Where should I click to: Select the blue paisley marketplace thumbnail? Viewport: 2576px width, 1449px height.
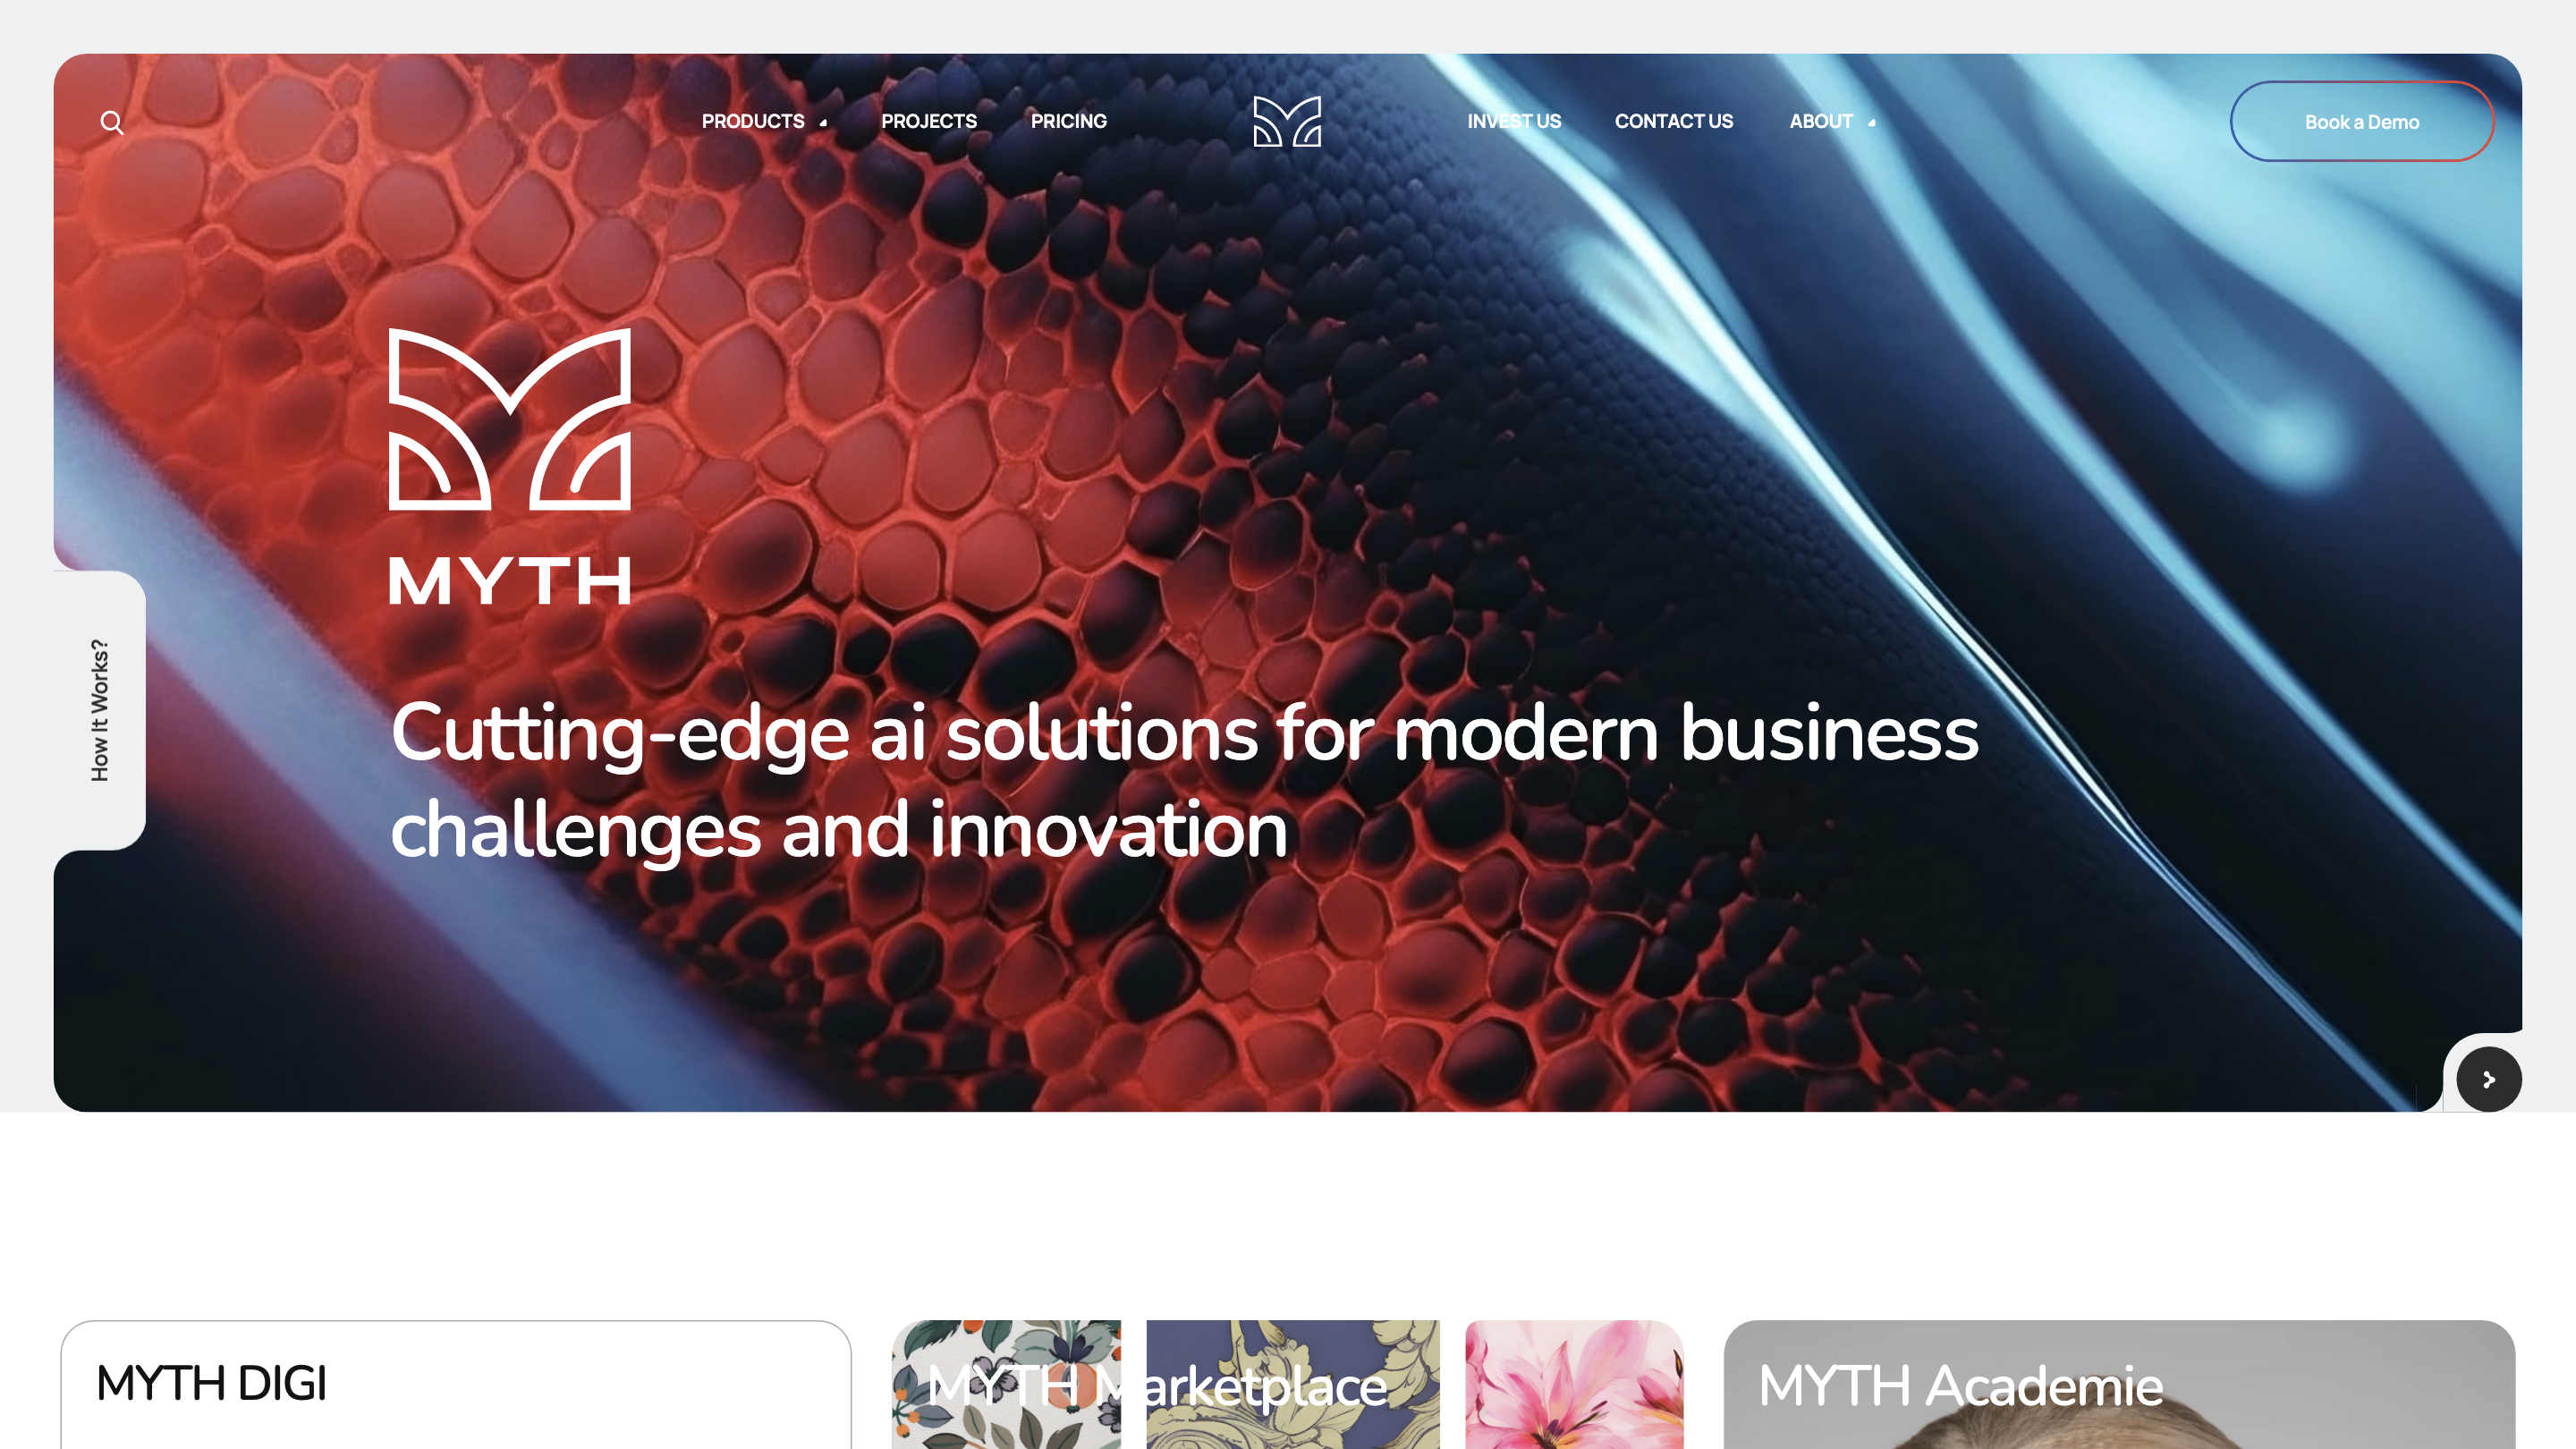1293,1384
